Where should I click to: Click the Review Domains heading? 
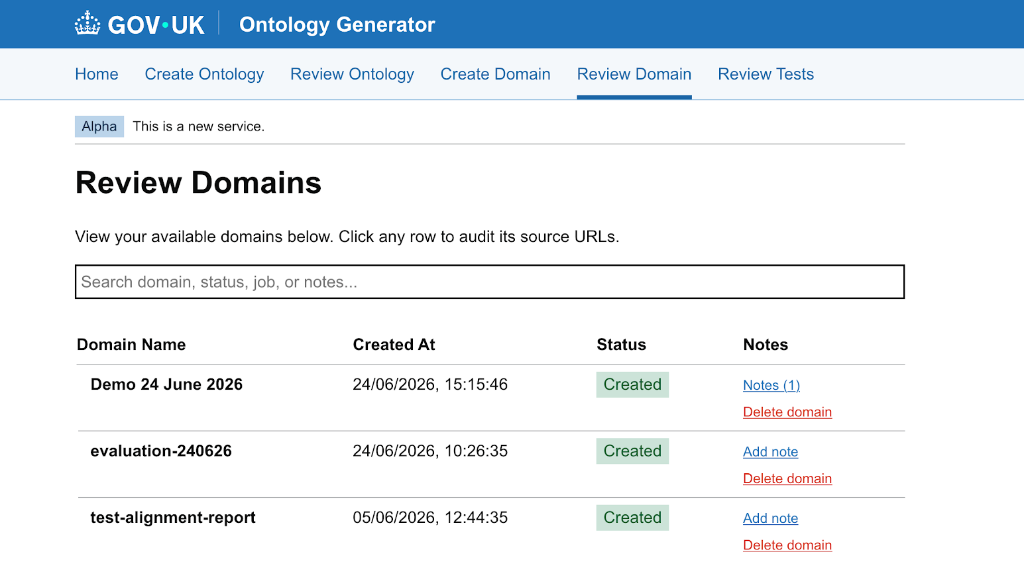[199, 183]
